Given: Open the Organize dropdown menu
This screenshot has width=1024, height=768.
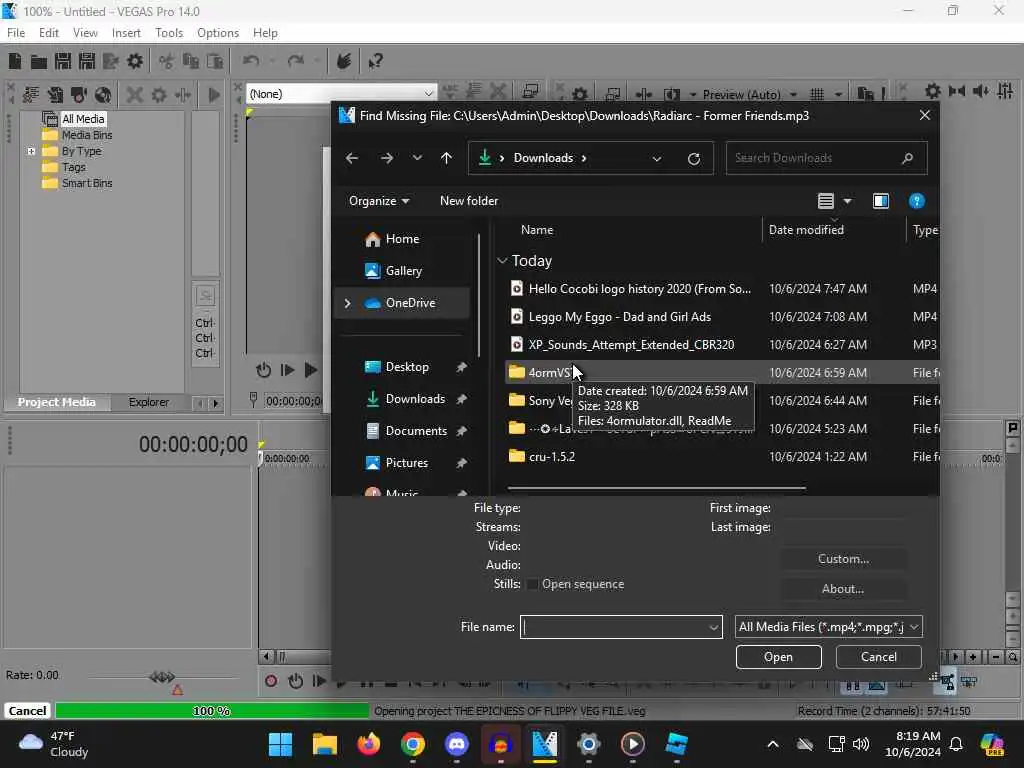Looking at the screenshot, I should (x=379, y=201).
